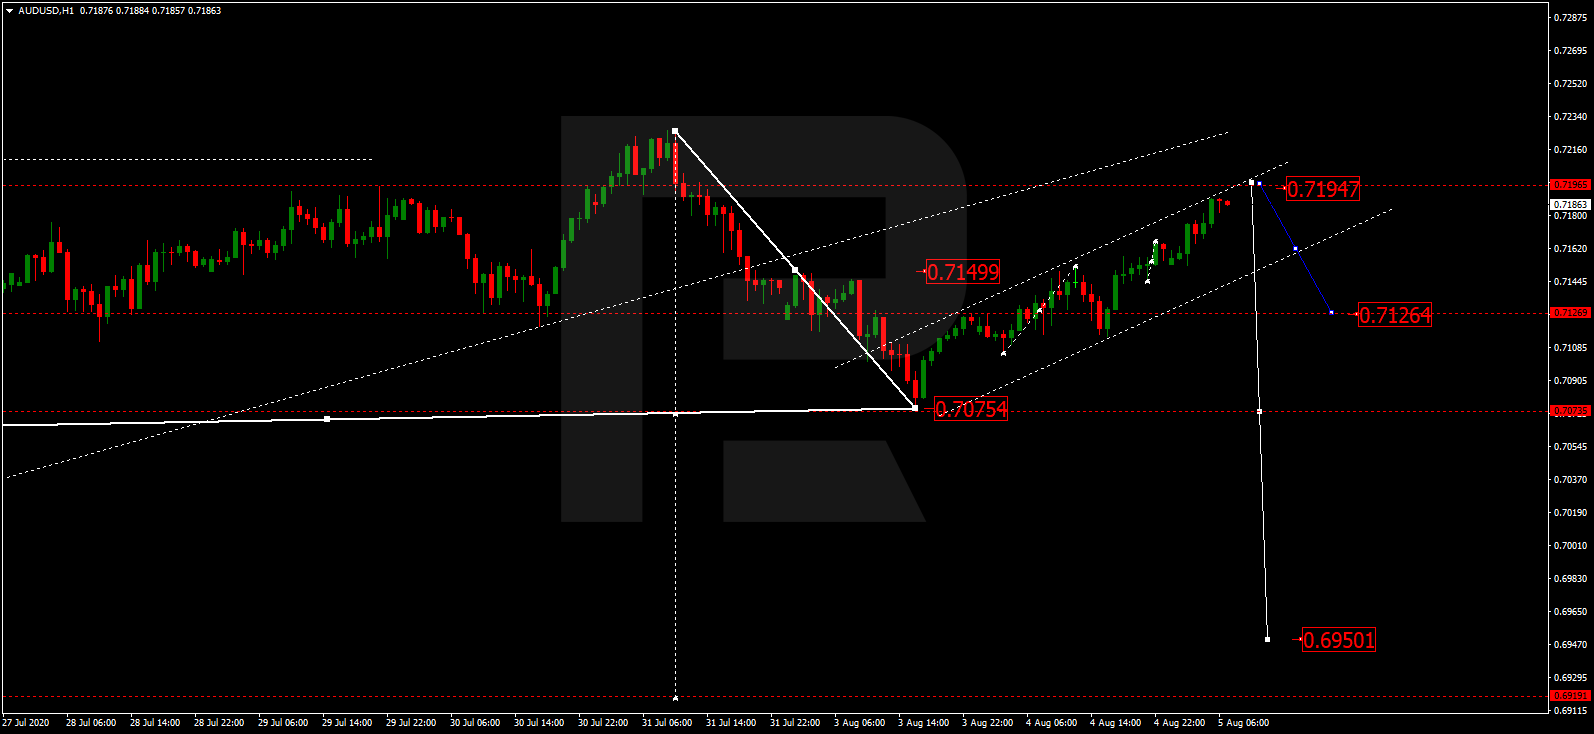This screenshot has height=734, width=1594.
Task: Select the blue forecast line endpoint near 0.71264
Action: coord(1331,313)
